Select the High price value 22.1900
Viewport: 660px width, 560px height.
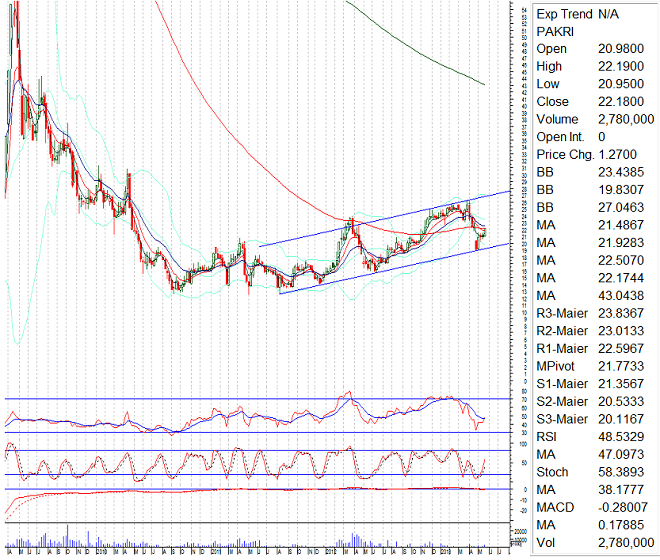[x=619, y=67]
